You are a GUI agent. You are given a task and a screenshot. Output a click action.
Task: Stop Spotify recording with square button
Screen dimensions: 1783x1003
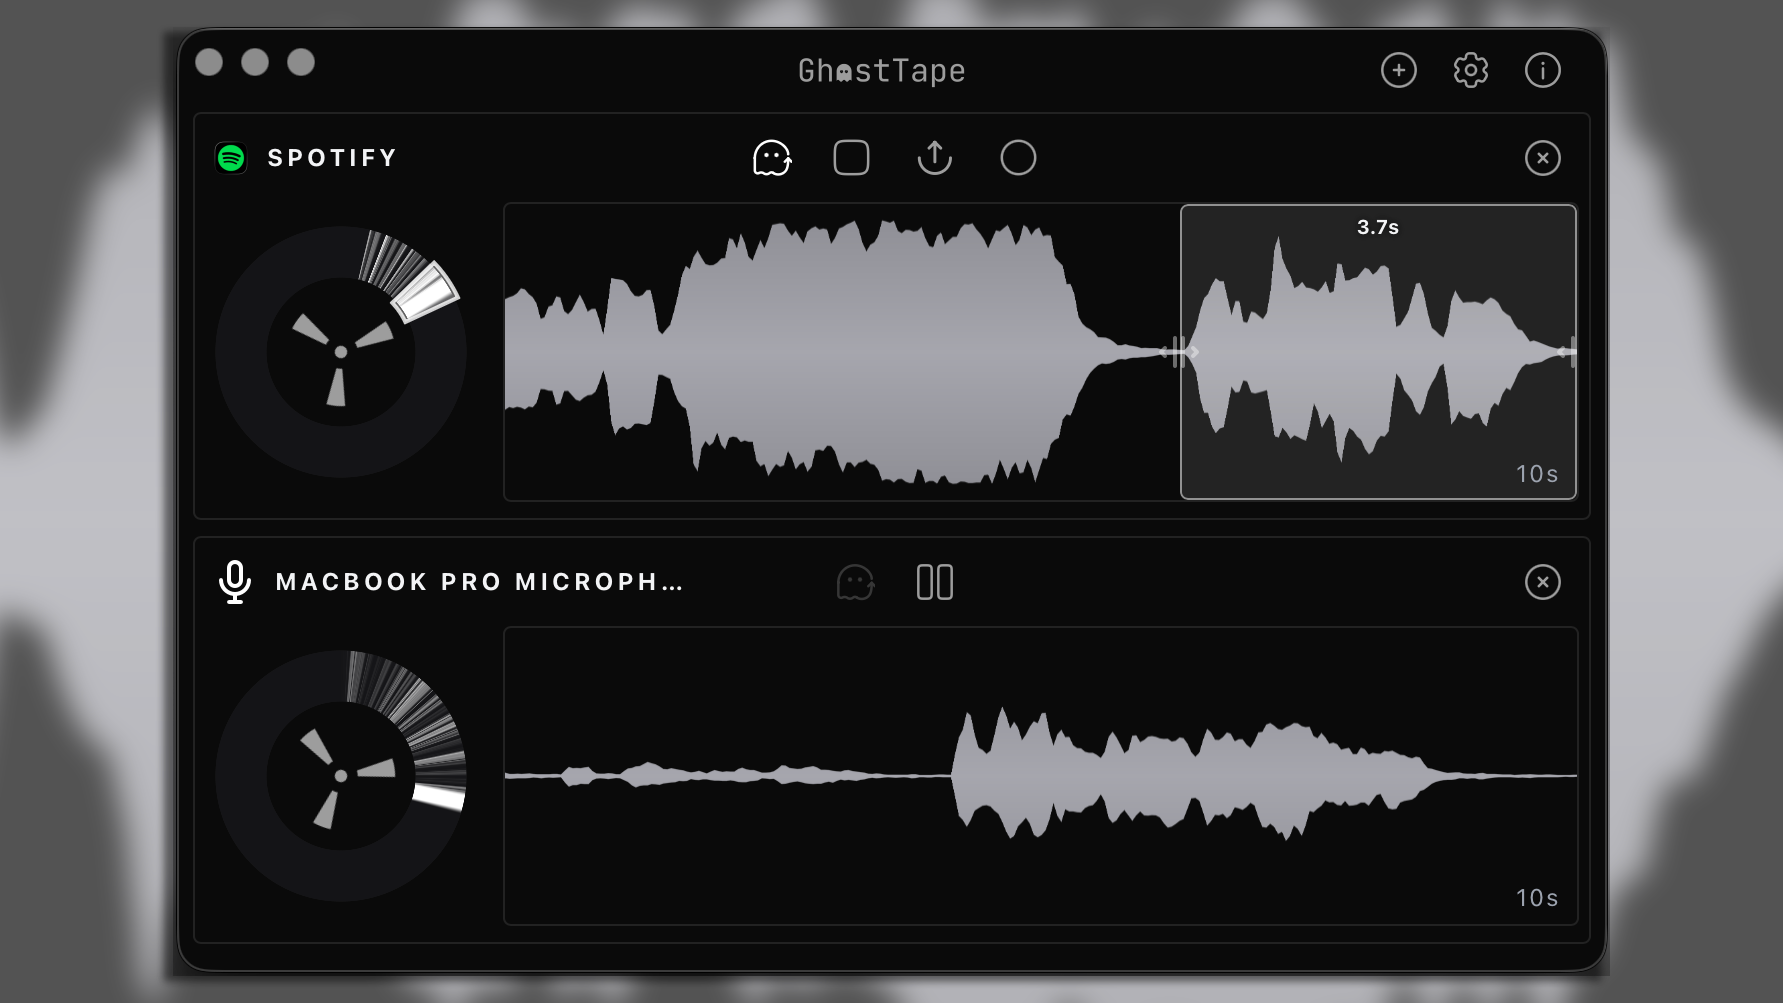pos(851,158)
